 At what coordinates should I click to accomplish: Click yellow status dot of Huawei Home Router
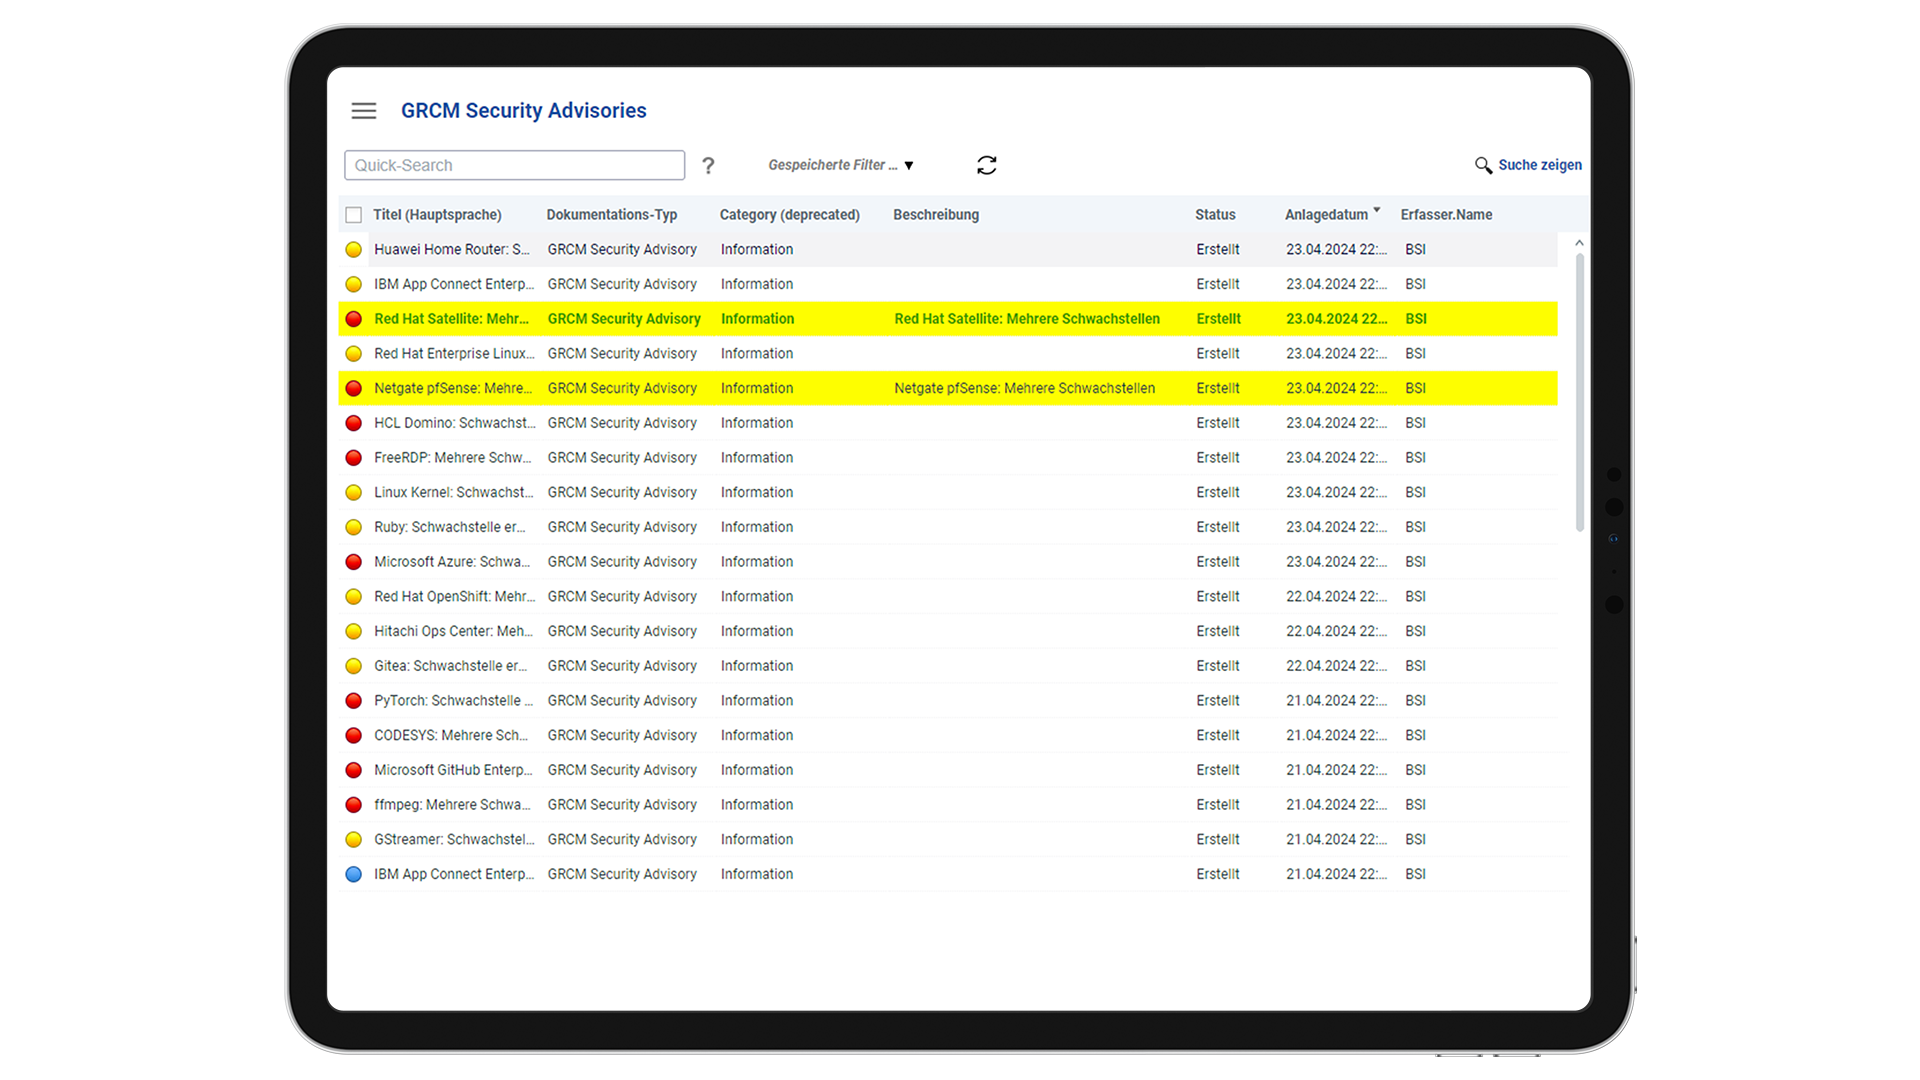[353, 250]
